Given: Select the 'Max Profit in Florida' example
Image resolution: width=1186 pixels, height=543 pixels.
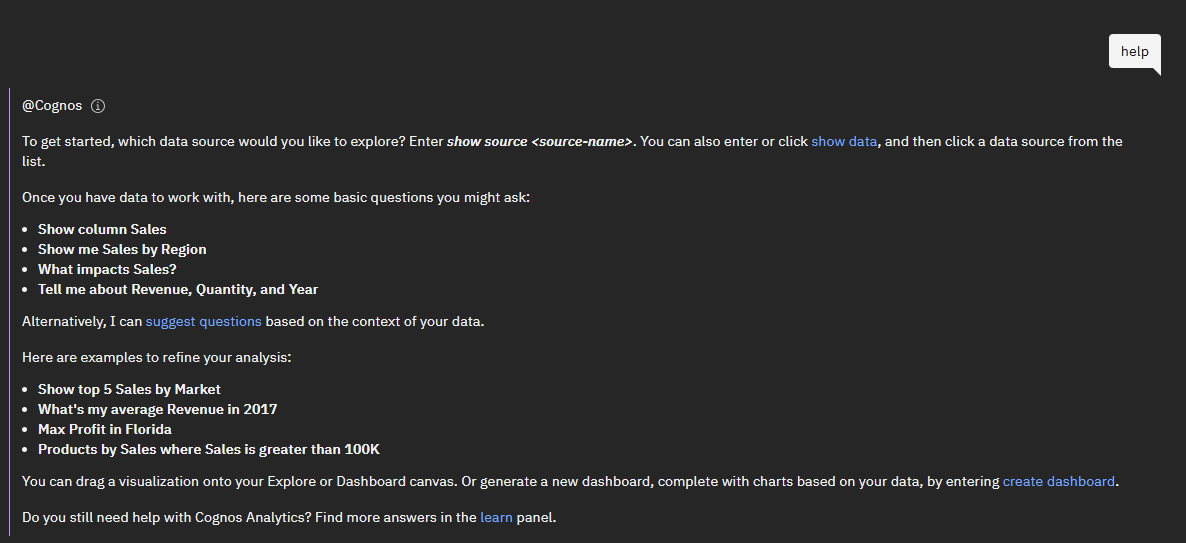Looking at the screenshot, I should (104, 430).
